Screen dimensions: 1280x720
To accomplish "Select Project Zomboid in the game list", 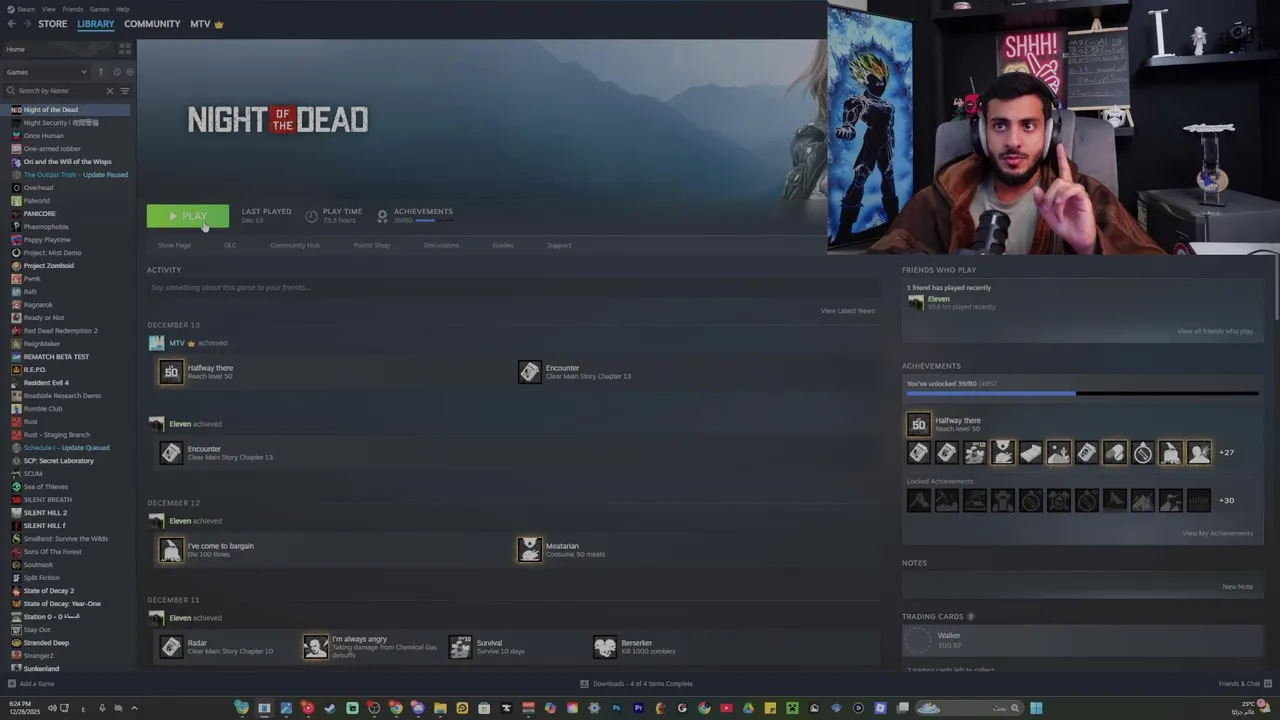I will pos(48,266).
